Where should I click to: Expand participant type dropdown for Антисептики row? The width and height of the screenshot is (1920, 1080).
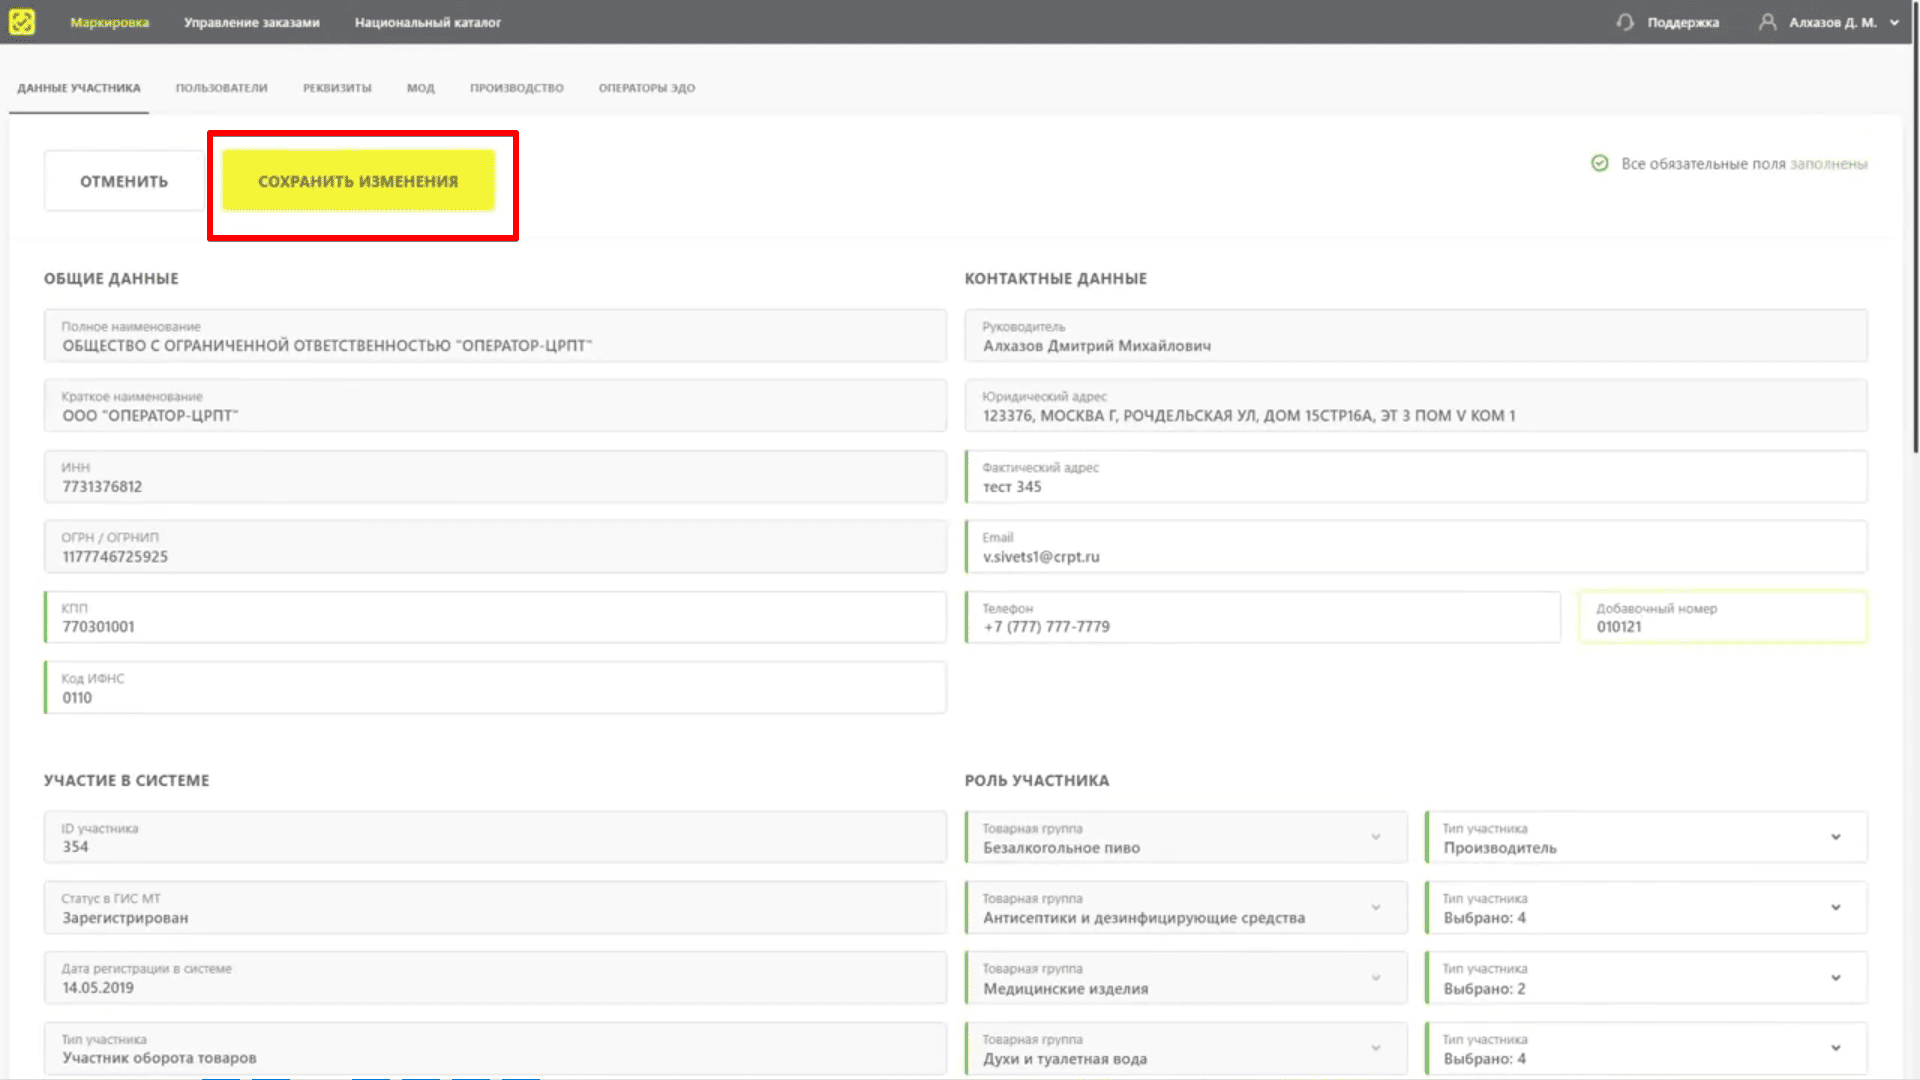pyautogui.click(x=1646, y=908)
